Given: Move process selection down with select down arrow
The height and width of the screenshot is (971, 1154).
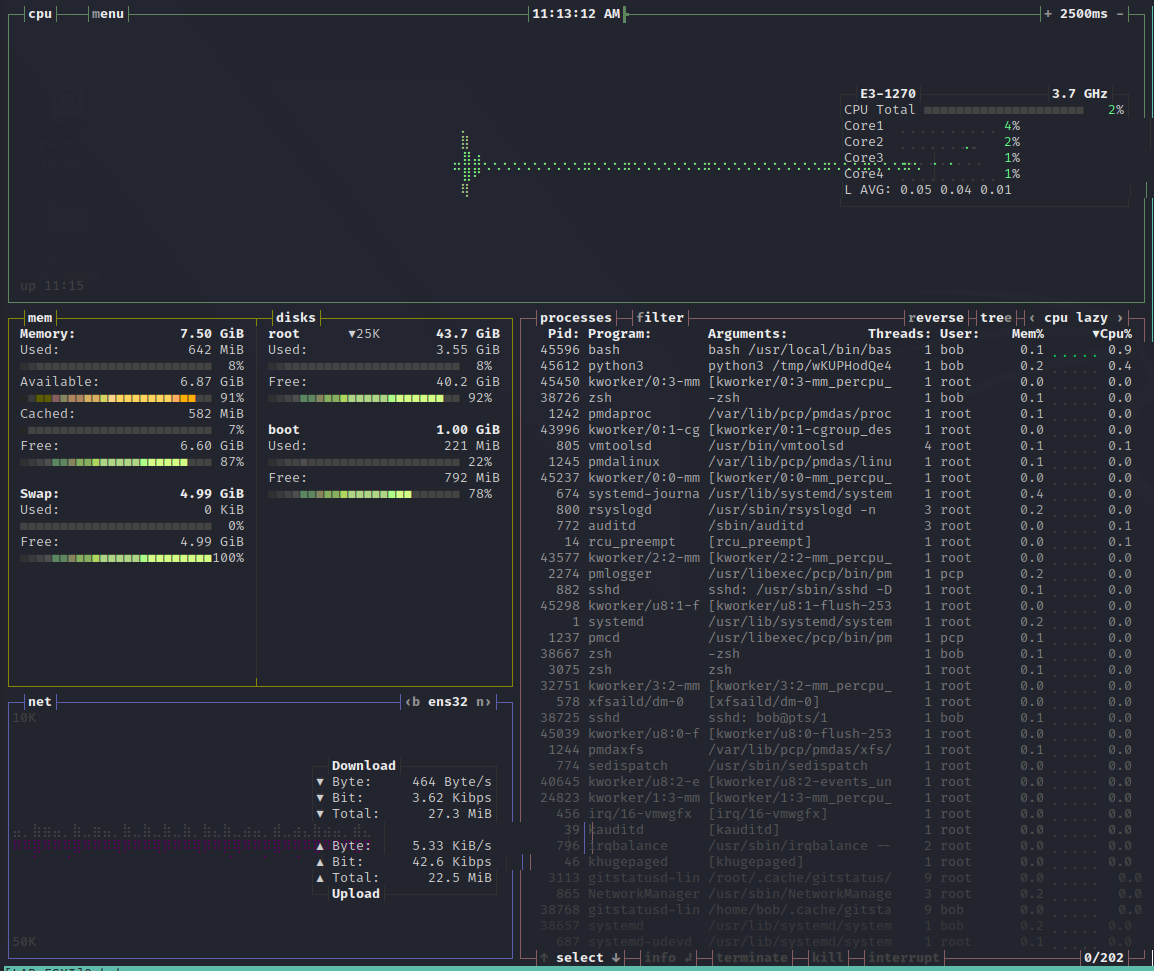Looking at the screenshot, I should (x=616, y=957).
